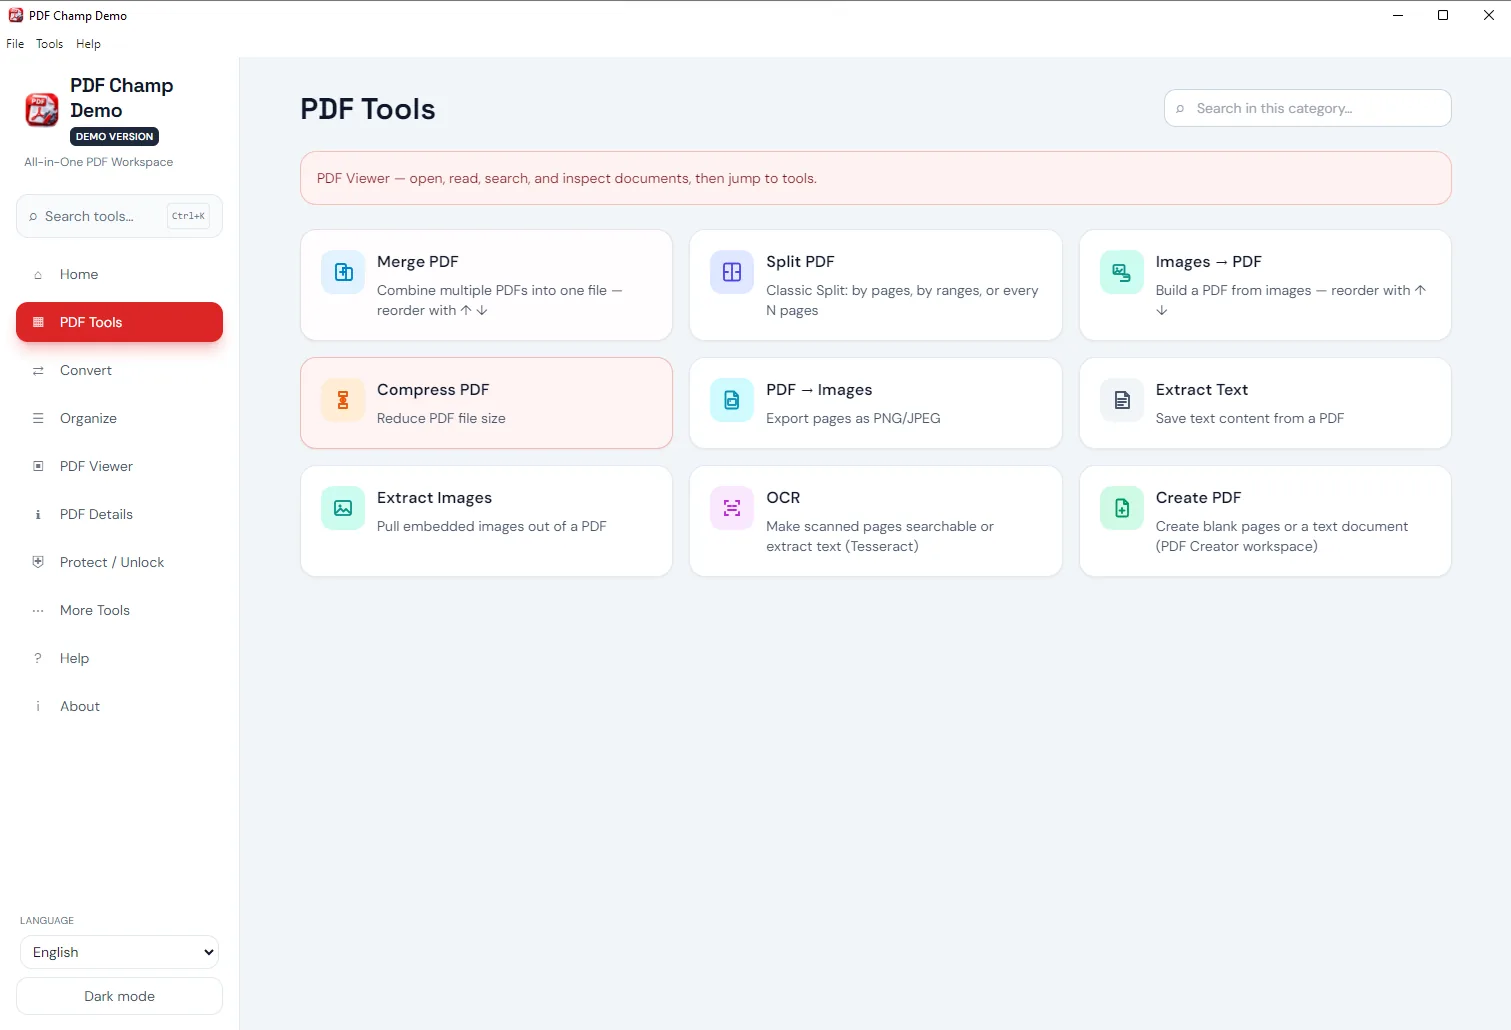Screen dimensions: 1511x1030
Task: Select Organize in the sidebar
Action: click(x=119, y=418)
